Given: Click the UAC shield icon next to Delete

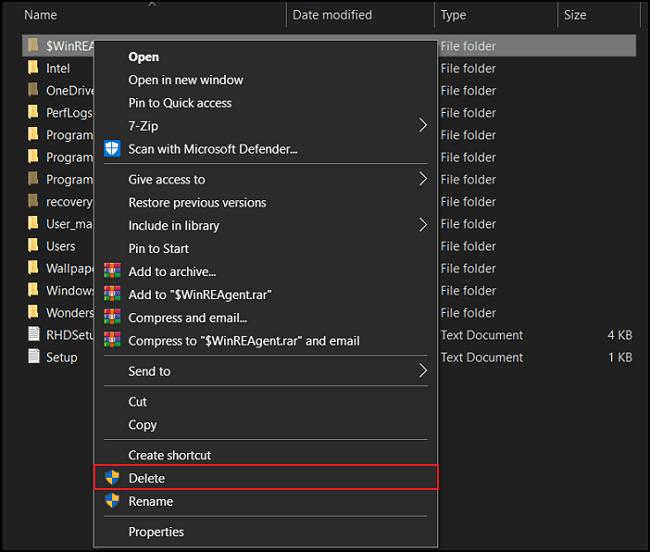Looking at the screenshot, I should (x=112, y=478).
